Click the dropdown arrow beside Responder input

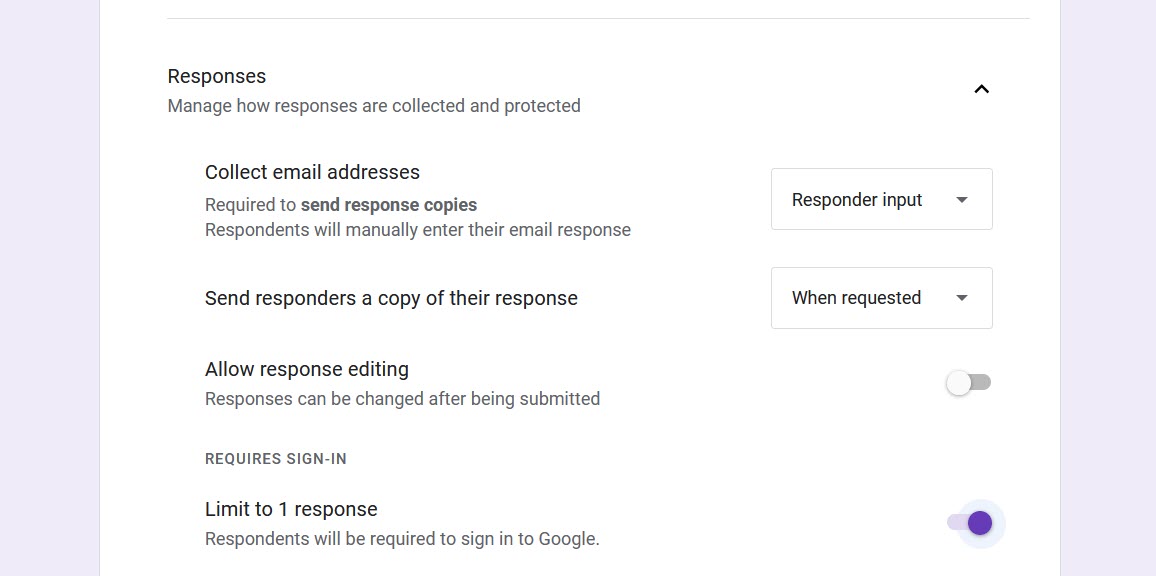pyautogui.click(x=961, y=199)
